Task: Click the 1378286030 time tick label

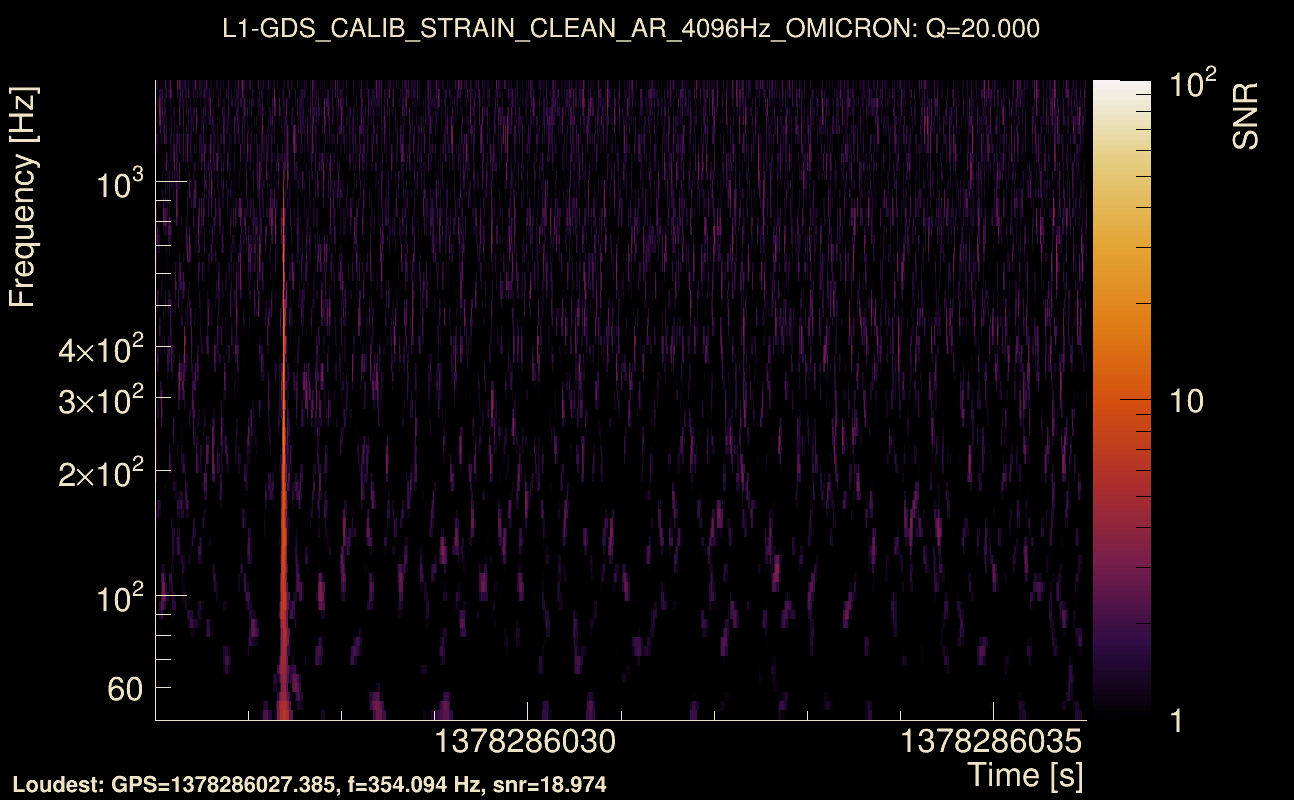Action: (x=526, y=742)
